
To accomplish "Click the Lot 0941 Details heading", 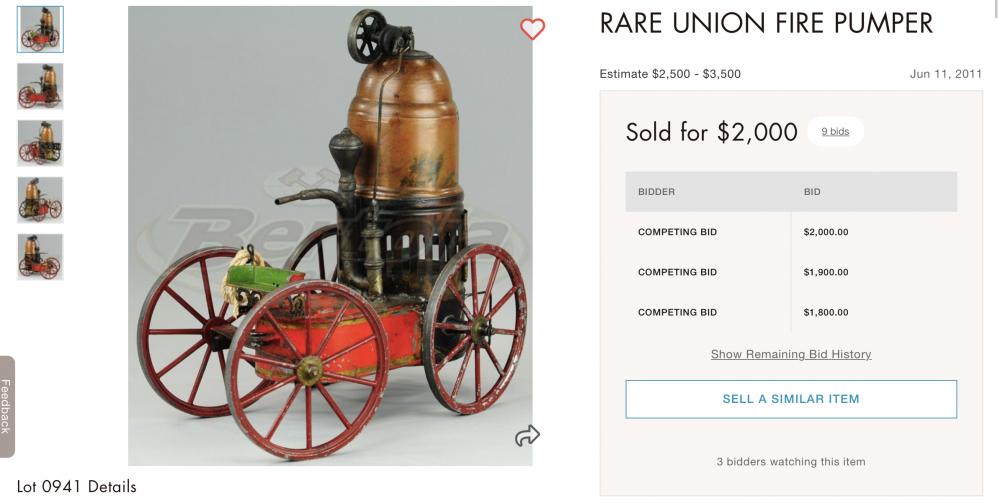I will 77,487.
